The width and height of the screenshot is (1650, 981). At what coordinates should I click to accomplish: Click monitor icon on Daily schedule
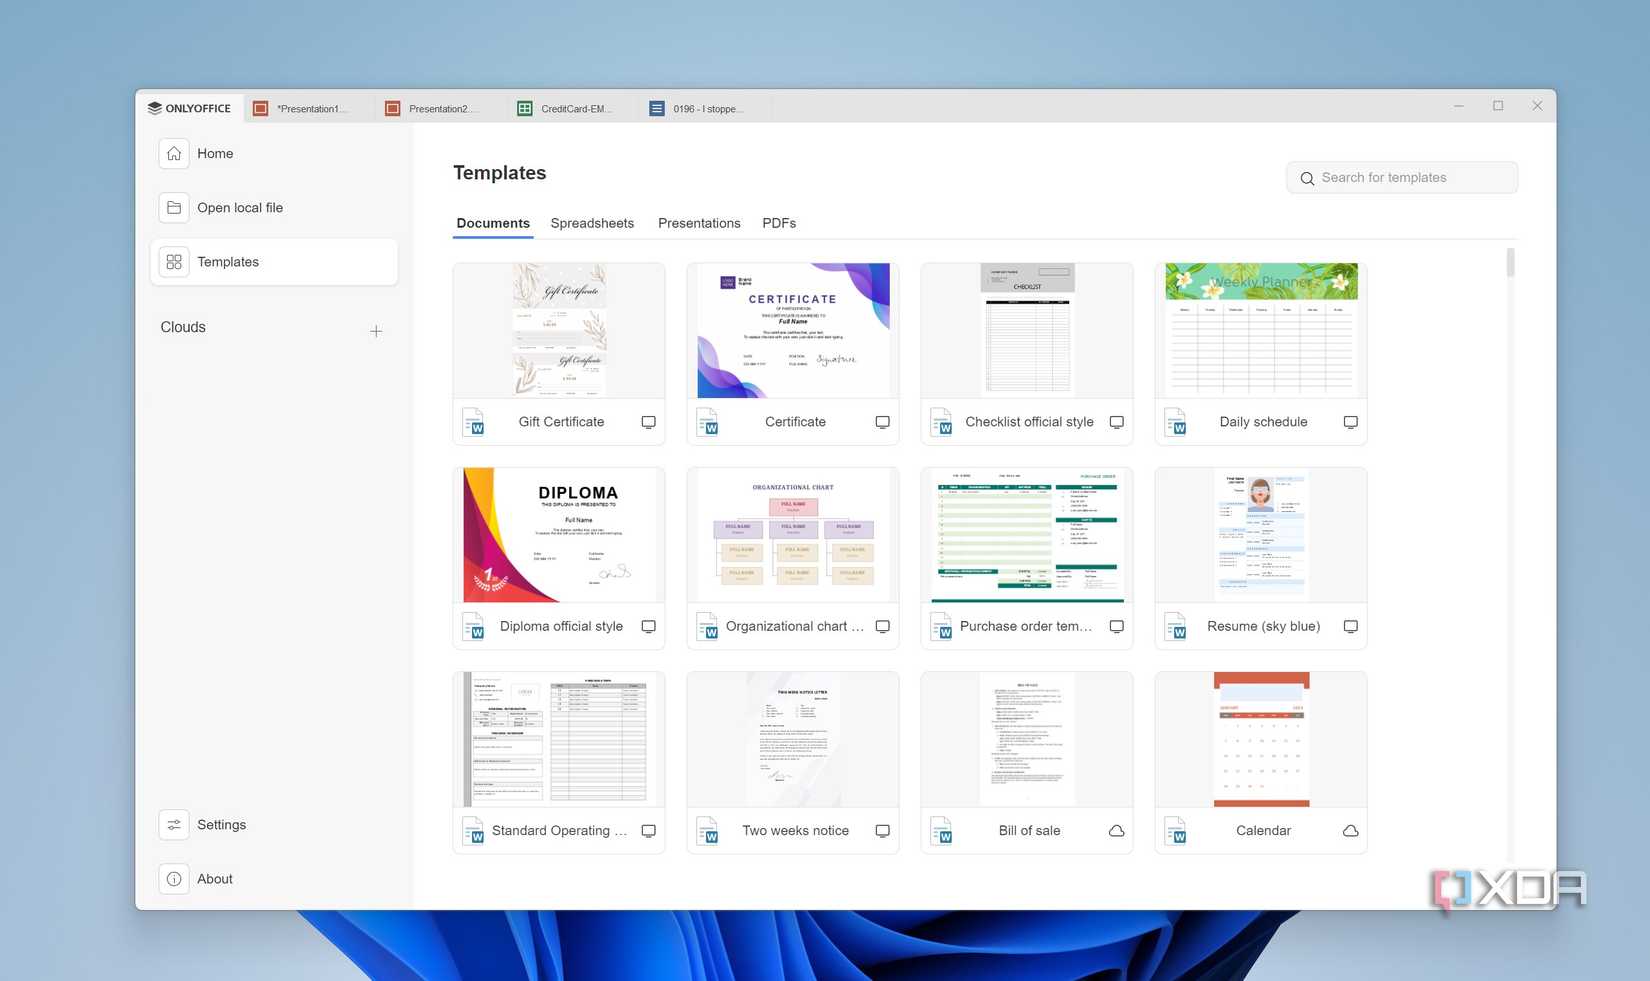pos(1350,422)
